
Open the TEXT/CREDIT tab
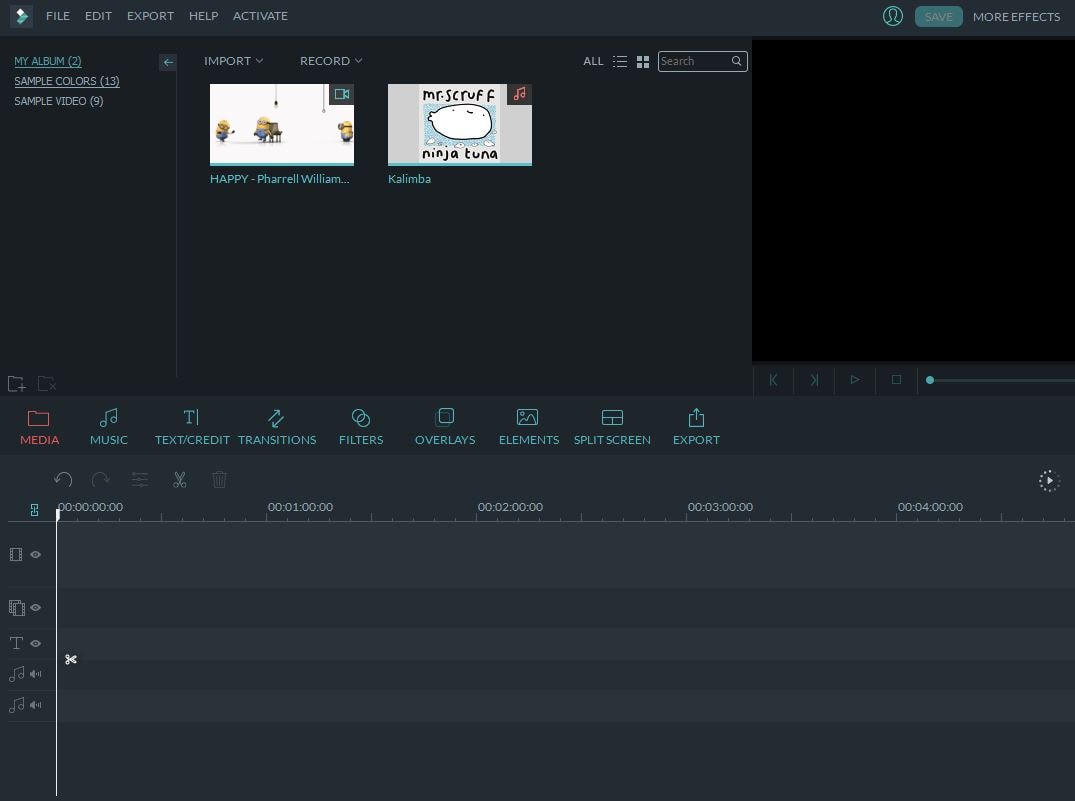(192, 427)
